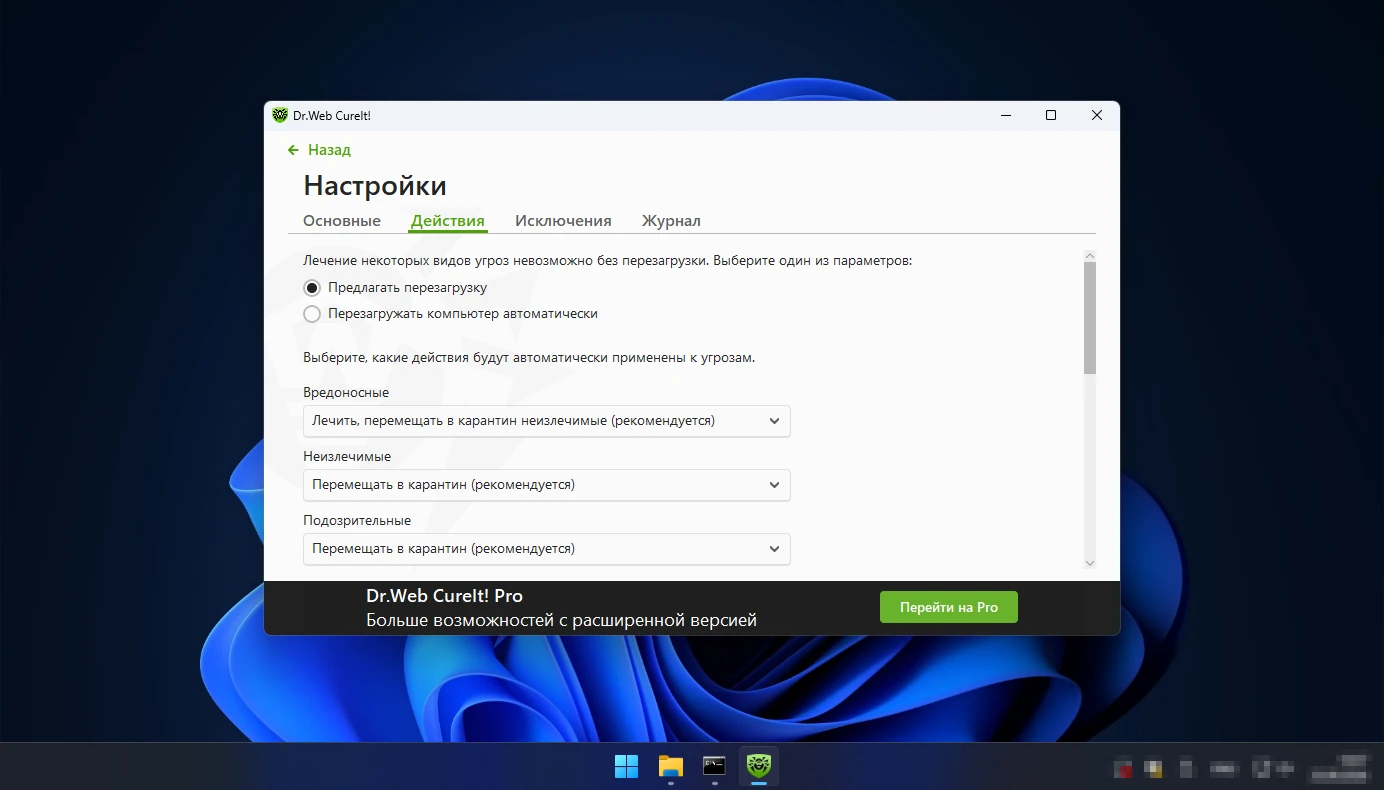Screen dimensions: 1384x790
Task: Select the Предлагать перезагрузку radio button
Action: (312, 288)
